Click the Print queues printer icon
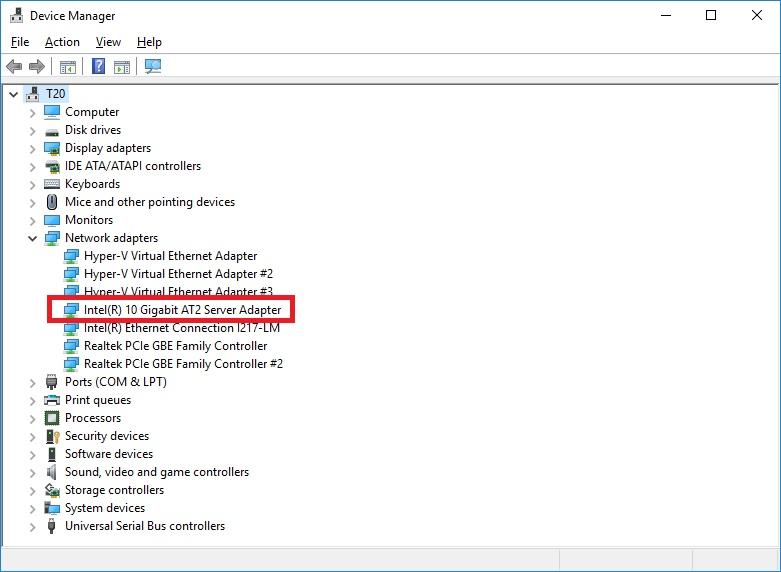 pyautogui.click(x=52, y=400)
